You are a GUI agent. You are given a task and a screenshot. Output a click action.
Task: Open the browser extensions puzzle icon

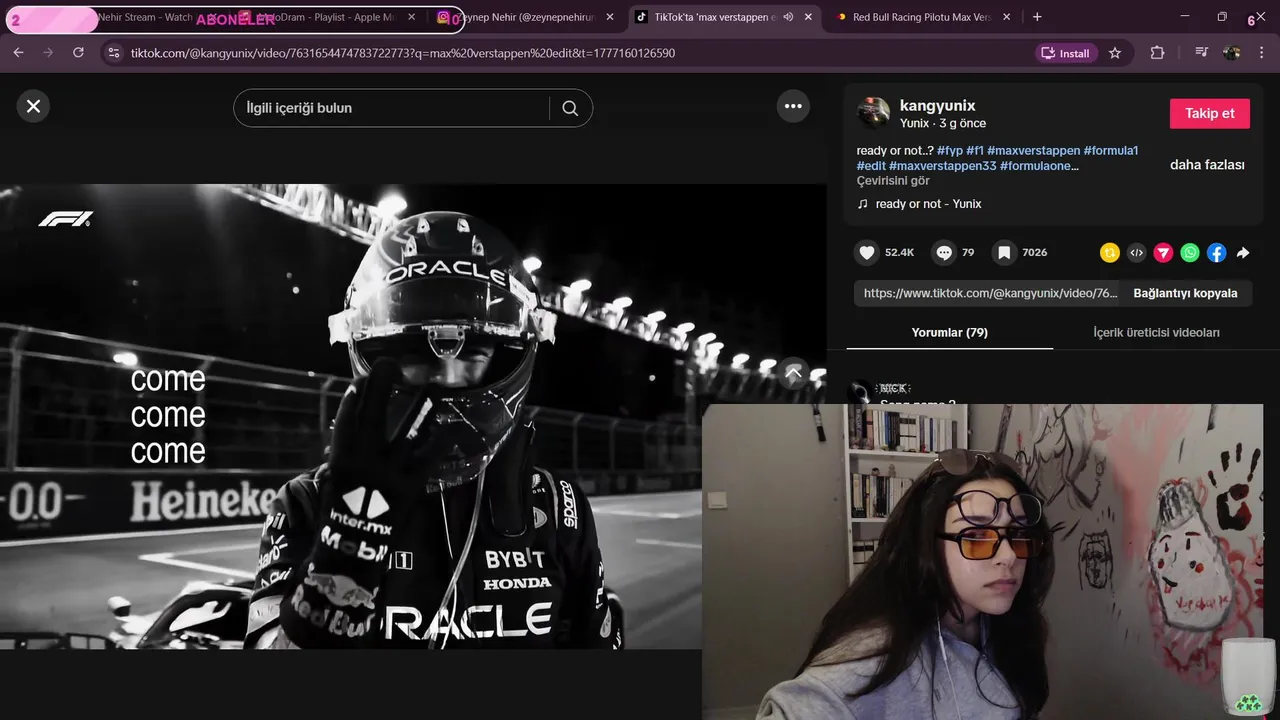[x=1158, y=53]
